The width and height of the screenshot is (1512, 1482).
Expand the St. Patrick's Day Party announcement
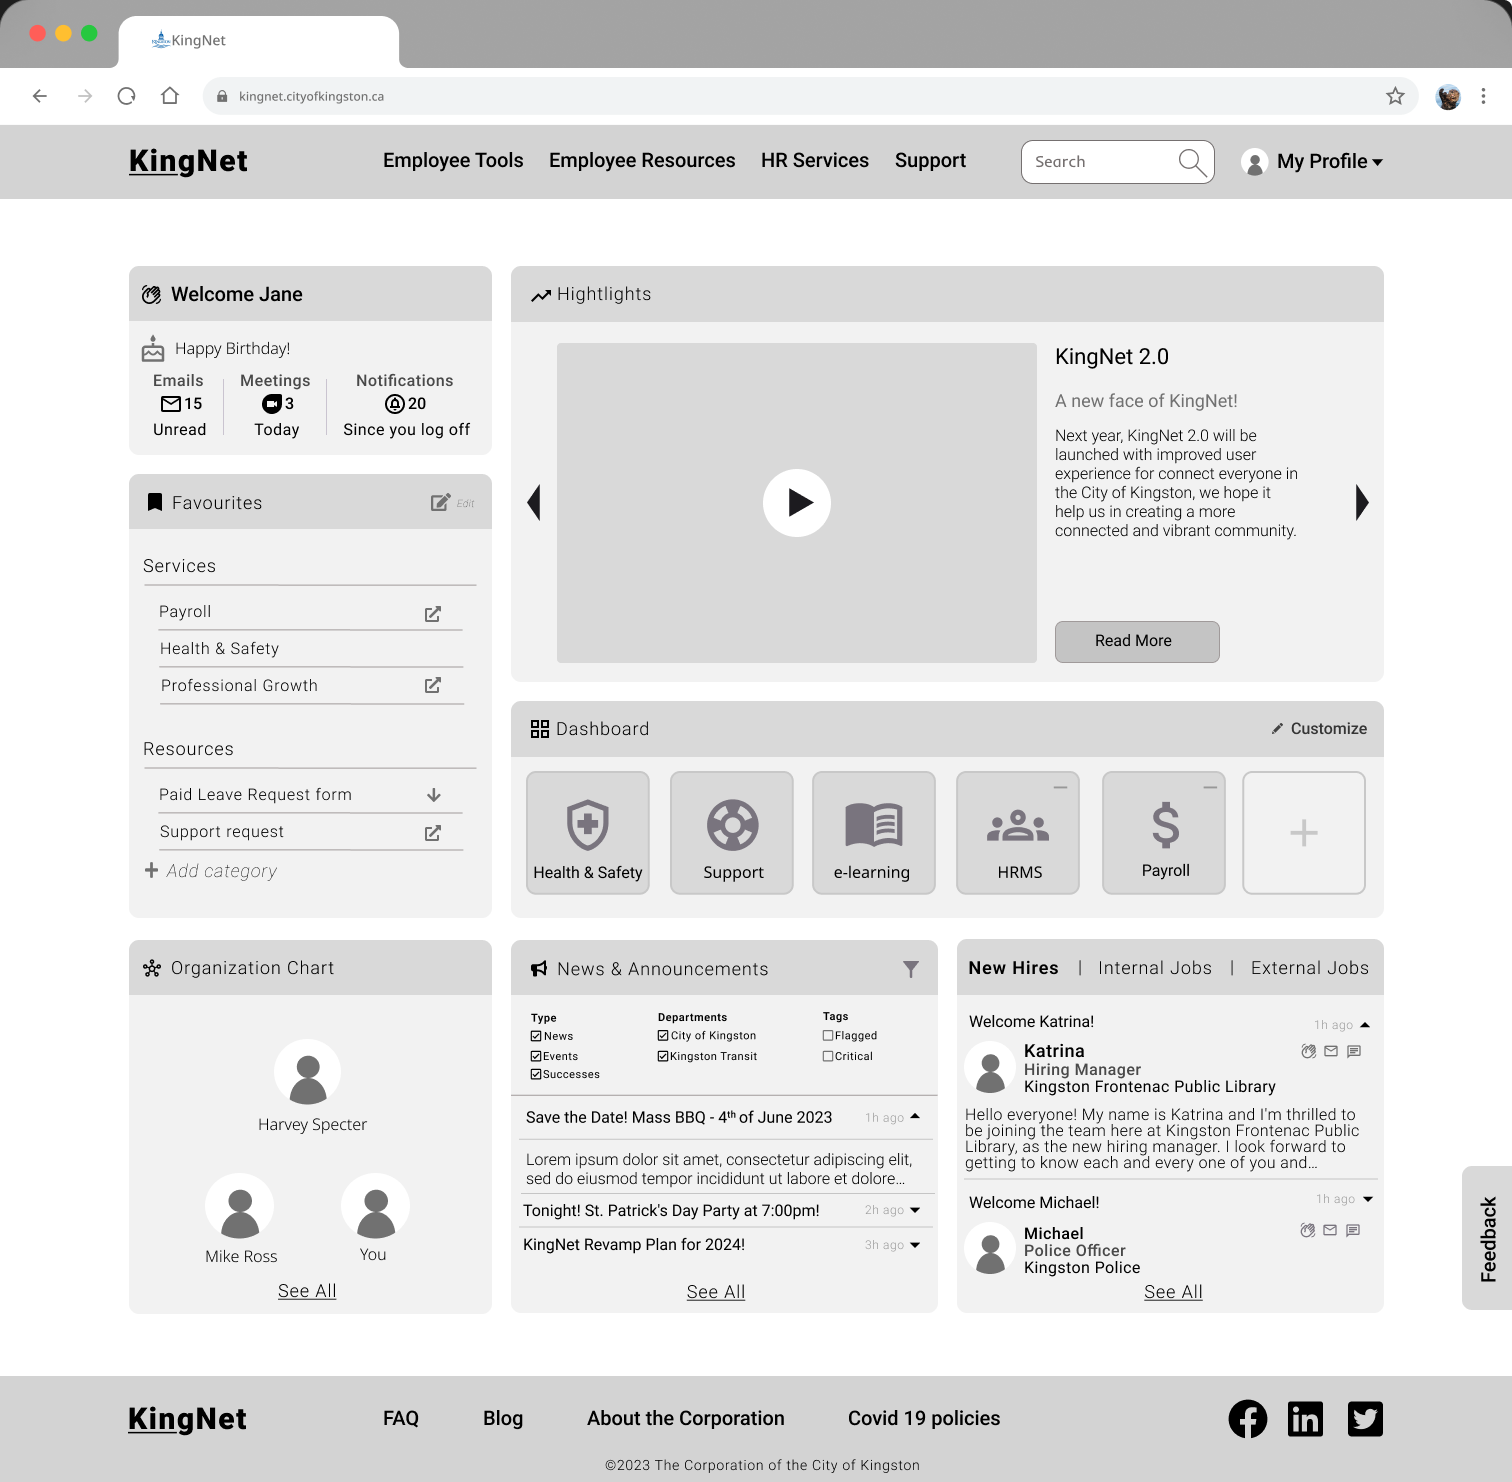[915, 1210]
